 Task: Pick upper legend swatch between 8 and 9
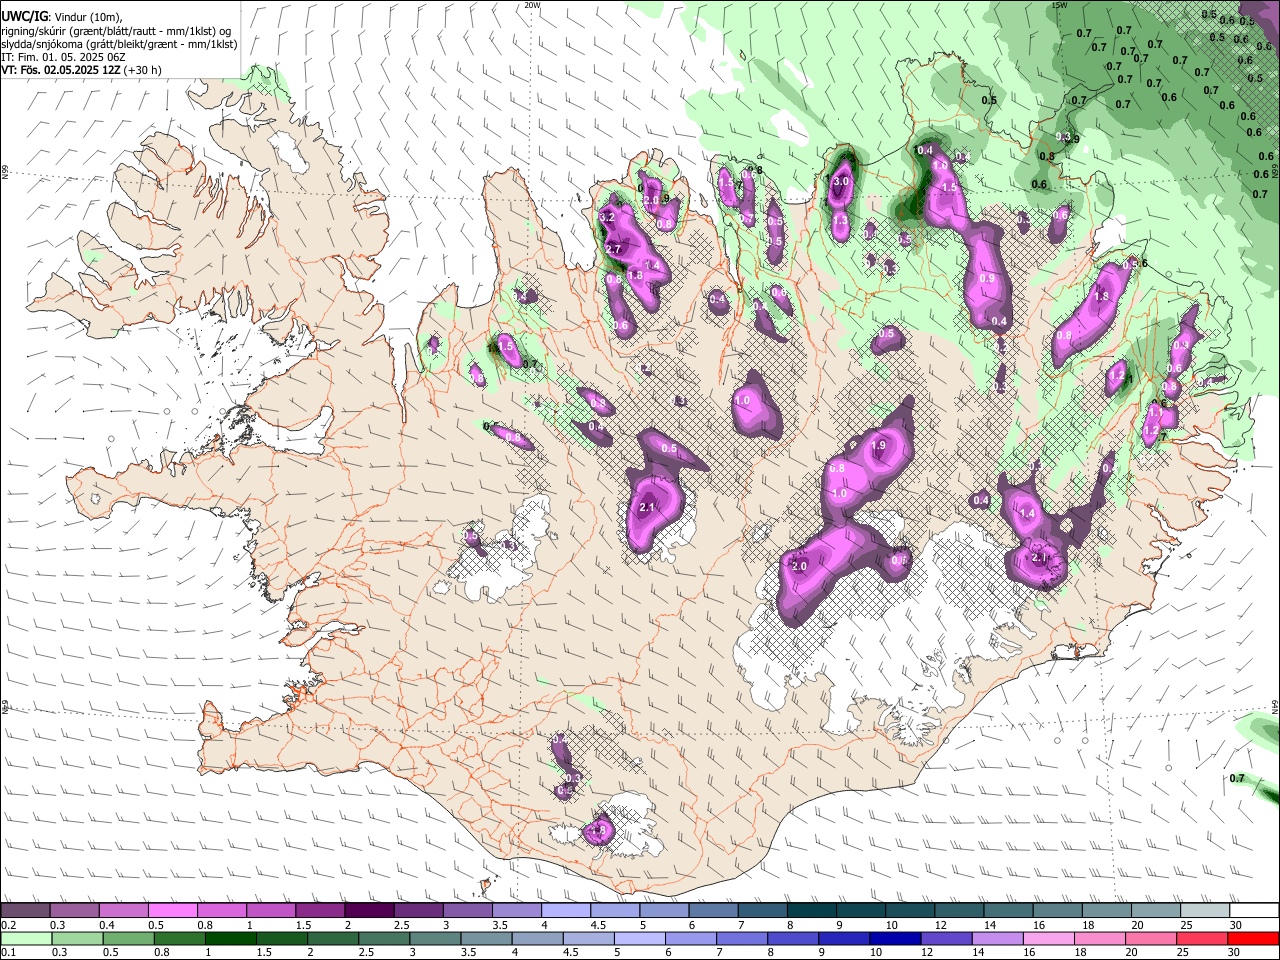tap(810, 910)
